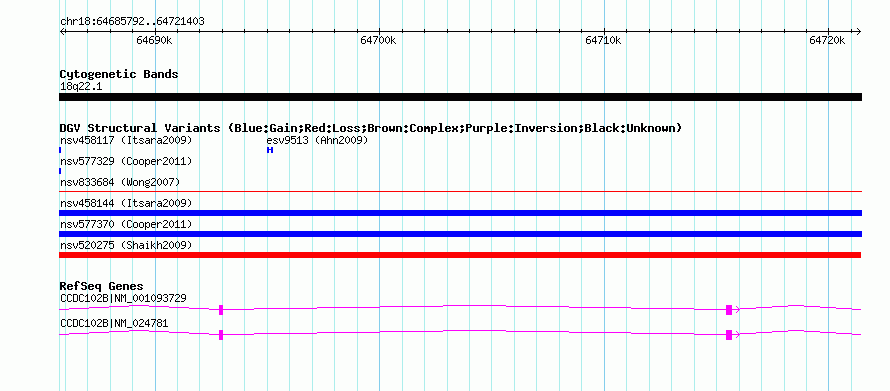Screen dimensions: 890x391
Task: Click the 18q22.1 band label
Action: tap(81, 87)
